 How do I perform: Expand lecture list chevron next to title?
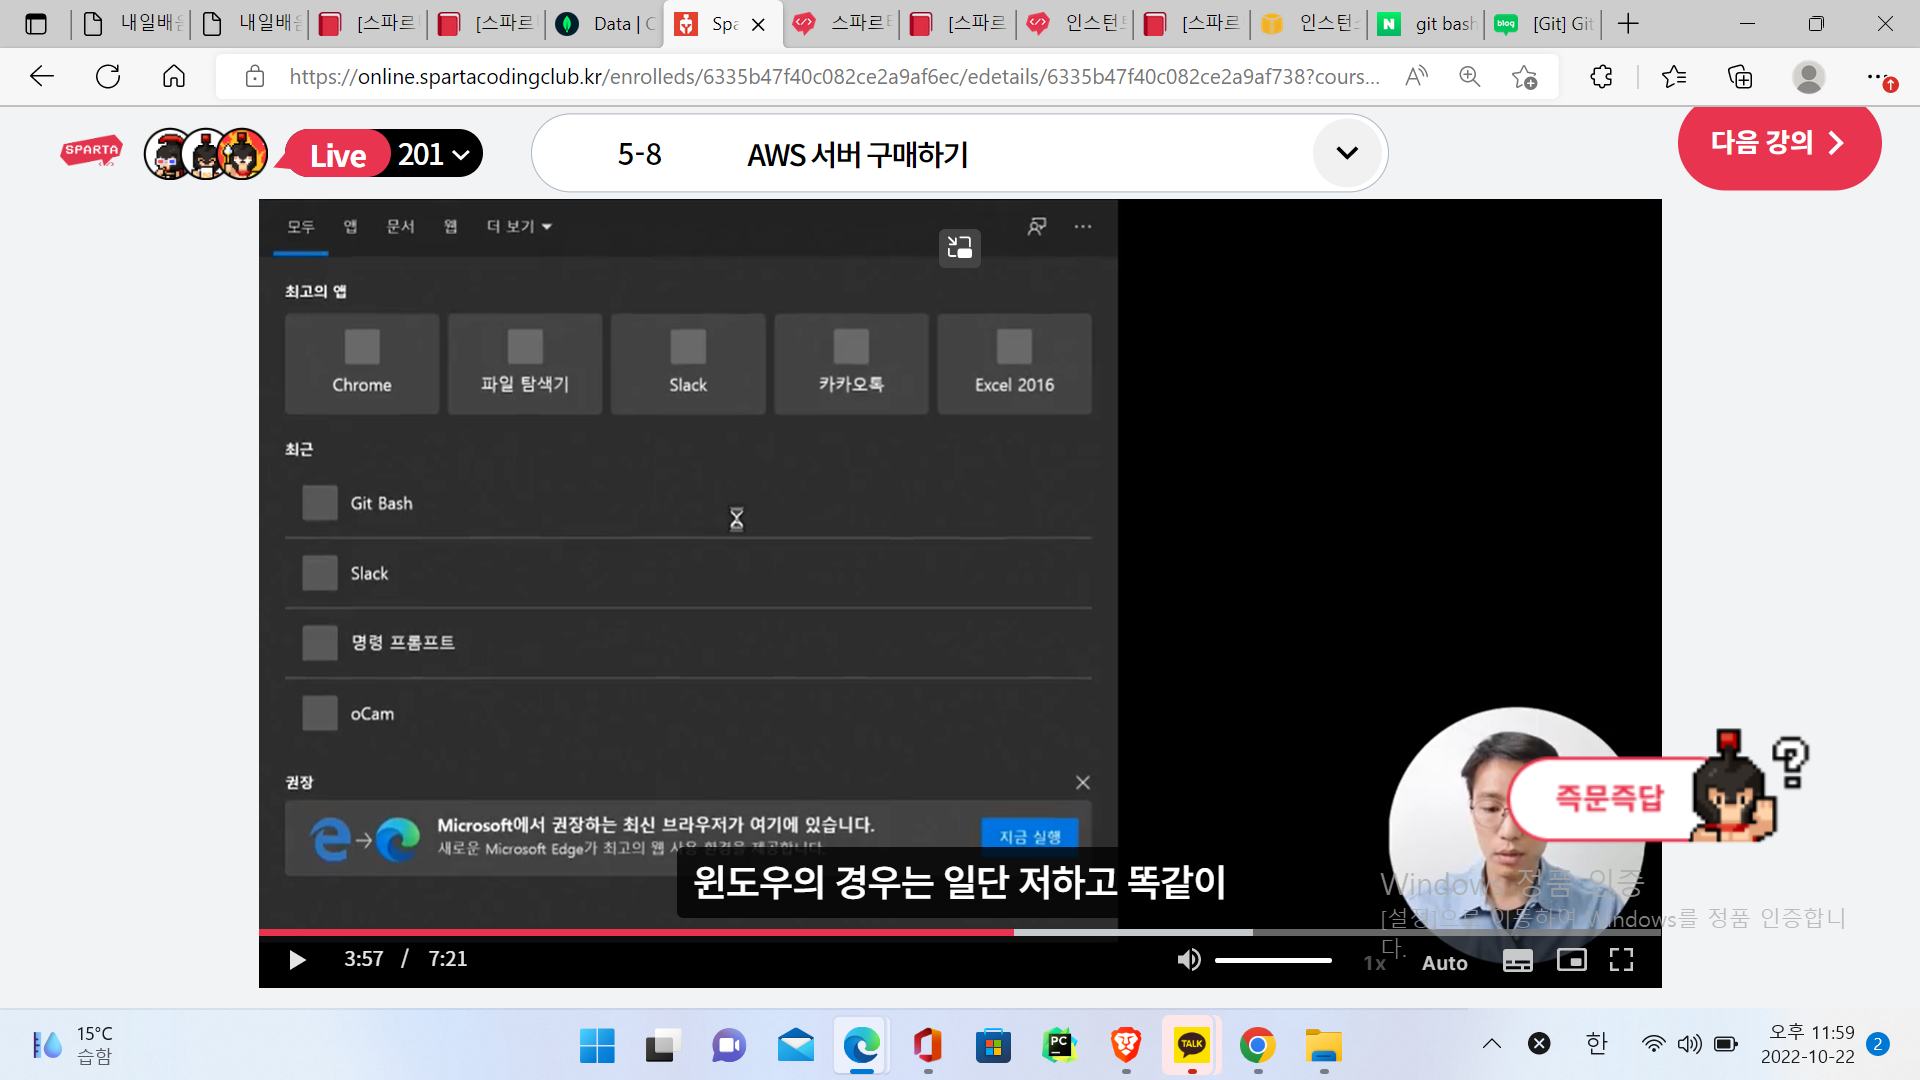(1347, 153)
